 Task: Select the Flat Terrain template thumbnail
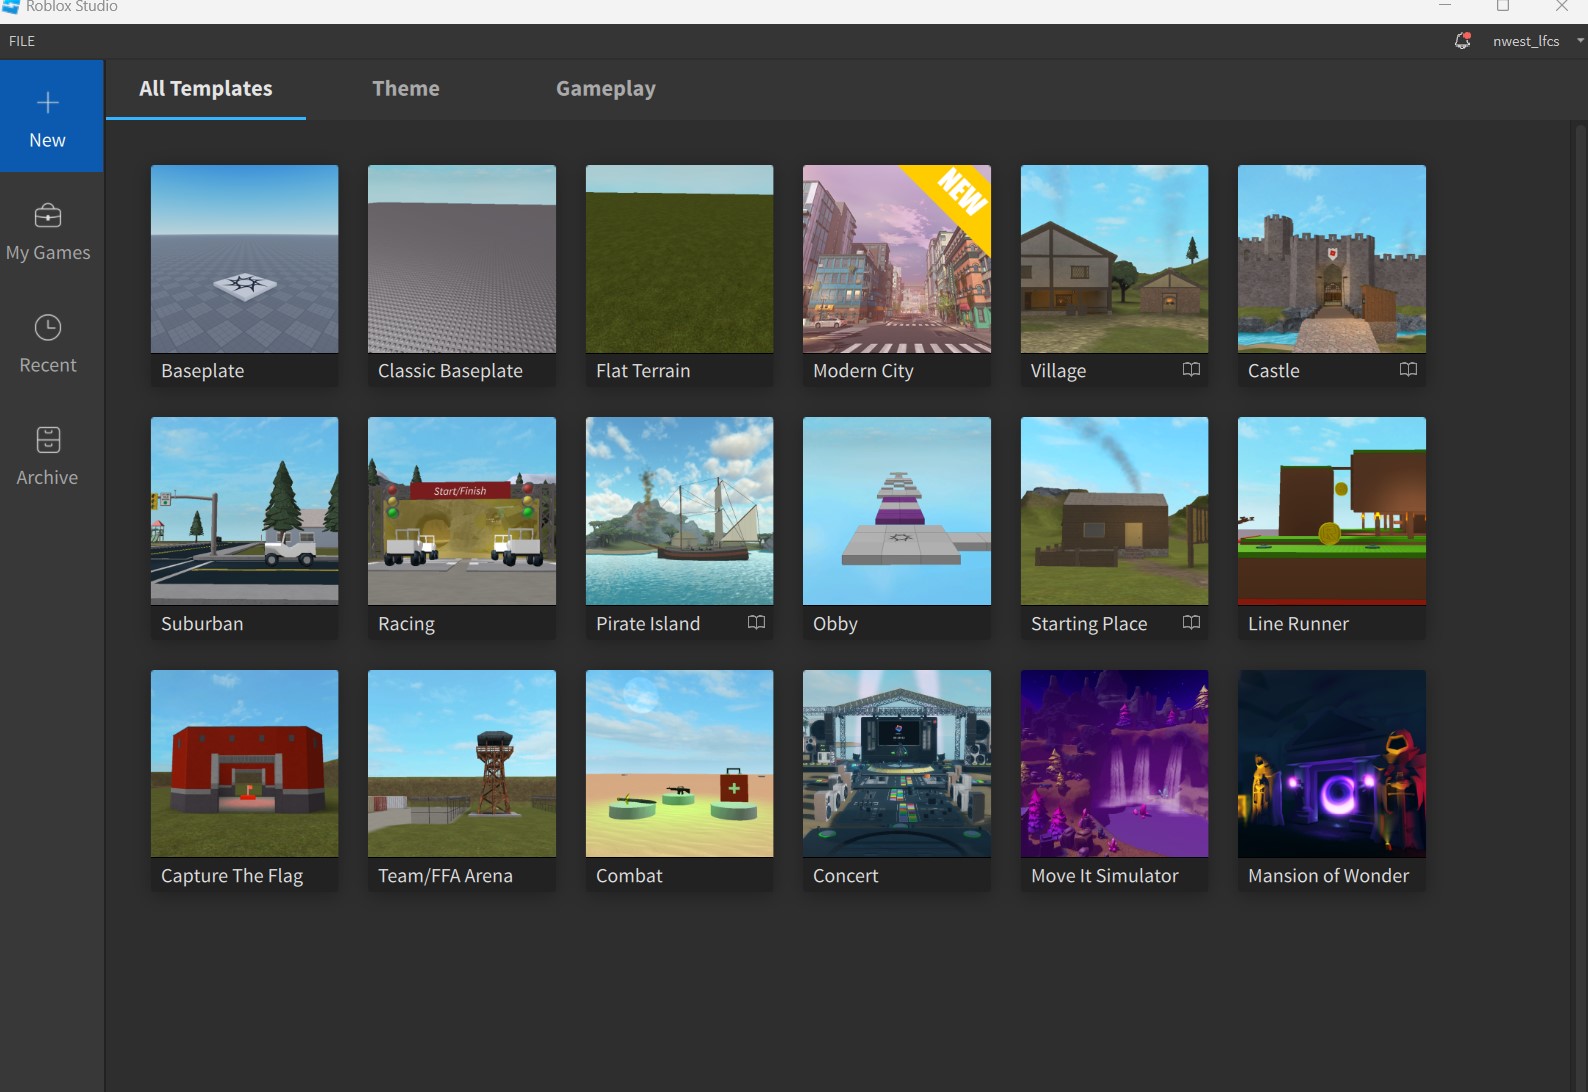680,259
